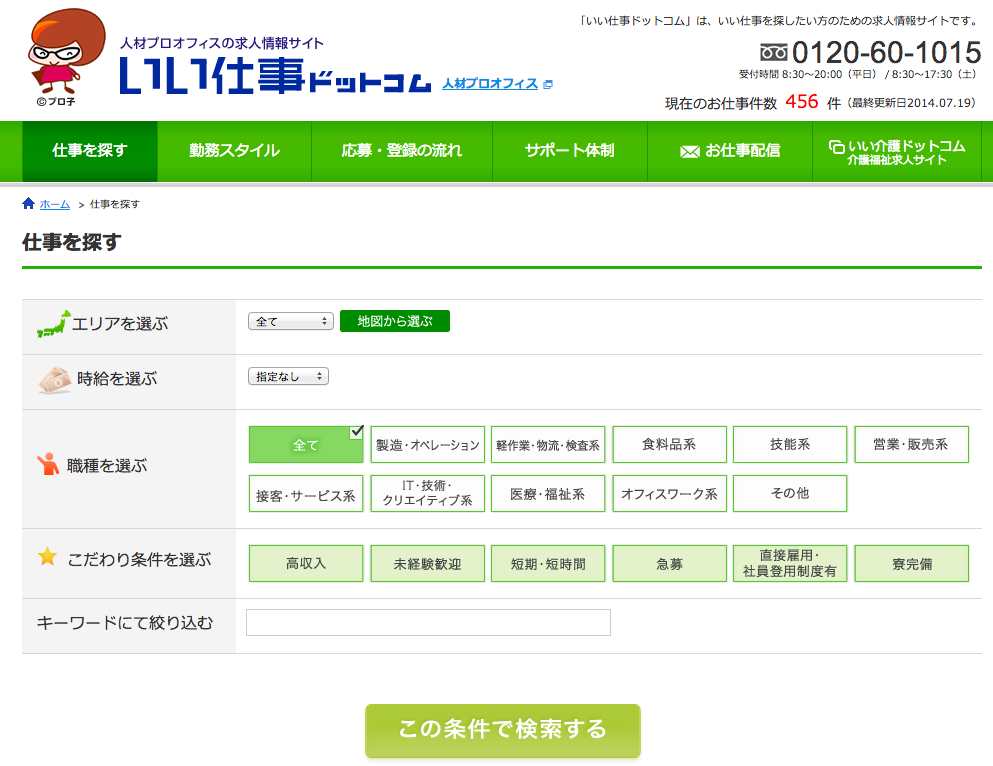The width and height of the screenshot is (993, 766).
Task: Click the yellow star conditions icon
Action: (x=47, y=558)
